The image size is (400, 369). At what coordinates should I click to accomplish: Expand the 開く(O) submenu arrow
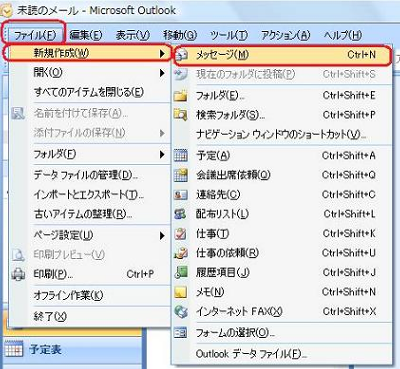[x=162, y=73]
